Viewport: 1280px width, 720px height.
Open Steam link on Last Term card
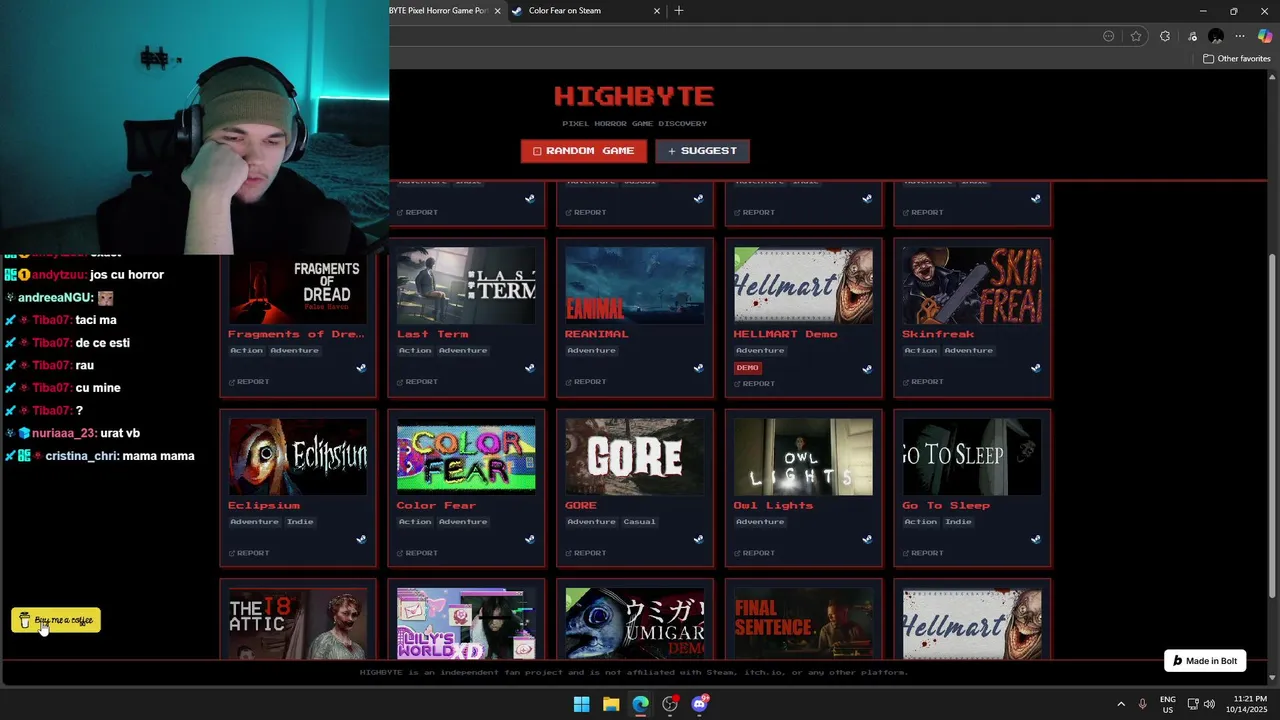[530, 368]
